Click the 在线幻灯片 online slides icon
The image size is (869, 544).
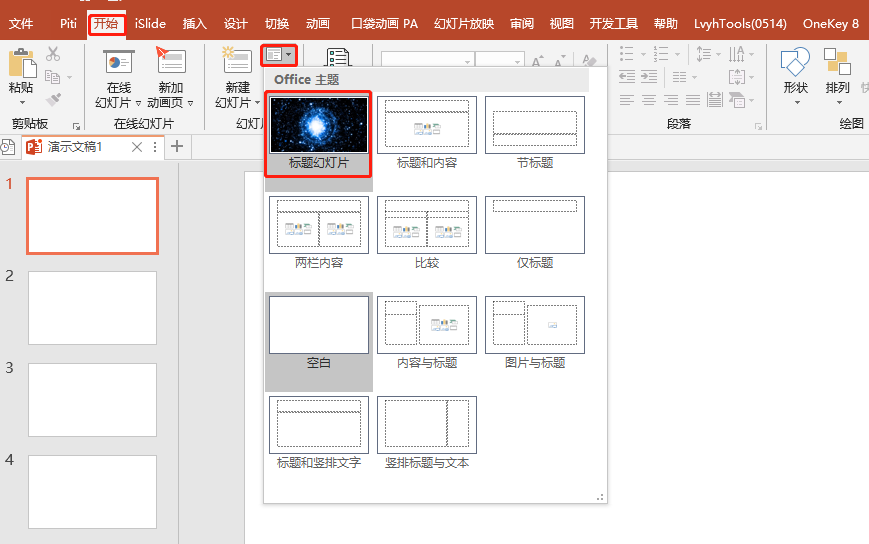coord(119,61)
